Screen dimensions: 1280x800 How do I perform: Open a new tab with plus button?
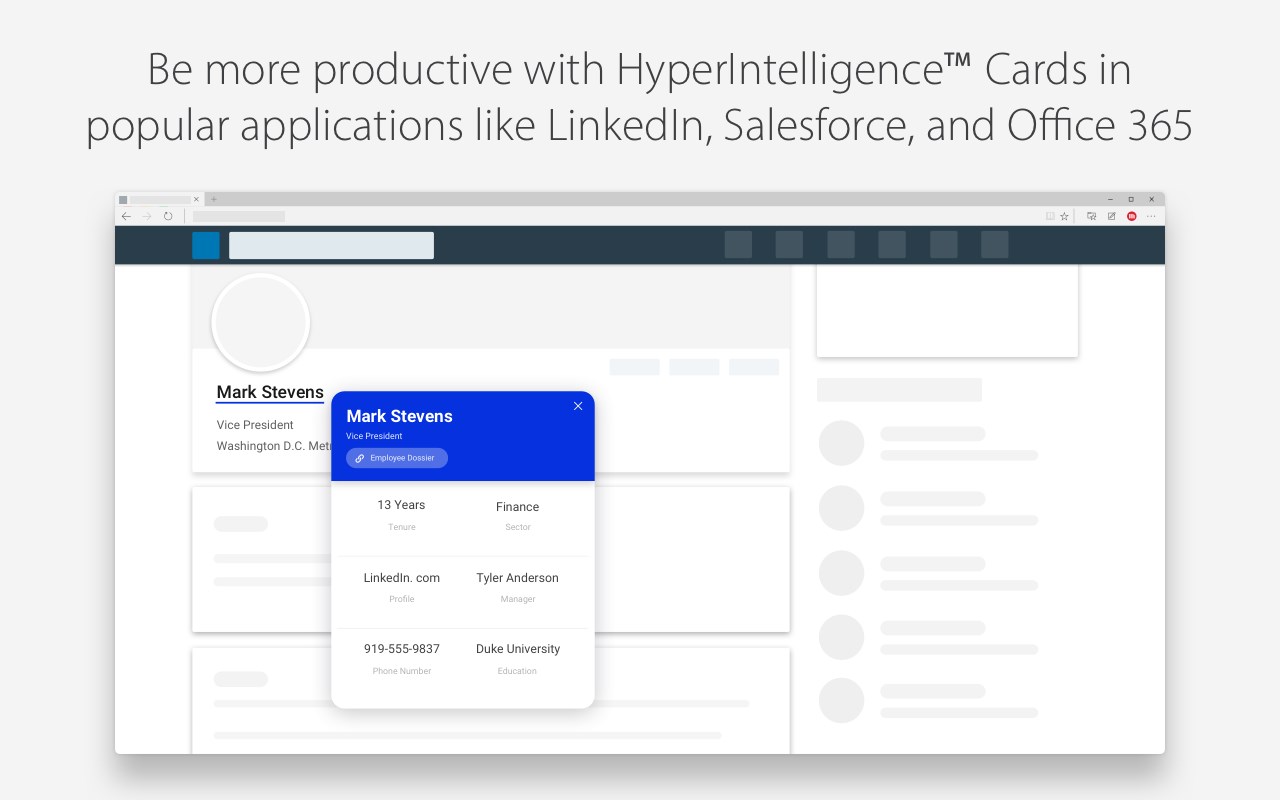pyautogui.click(x=213, y=199)
